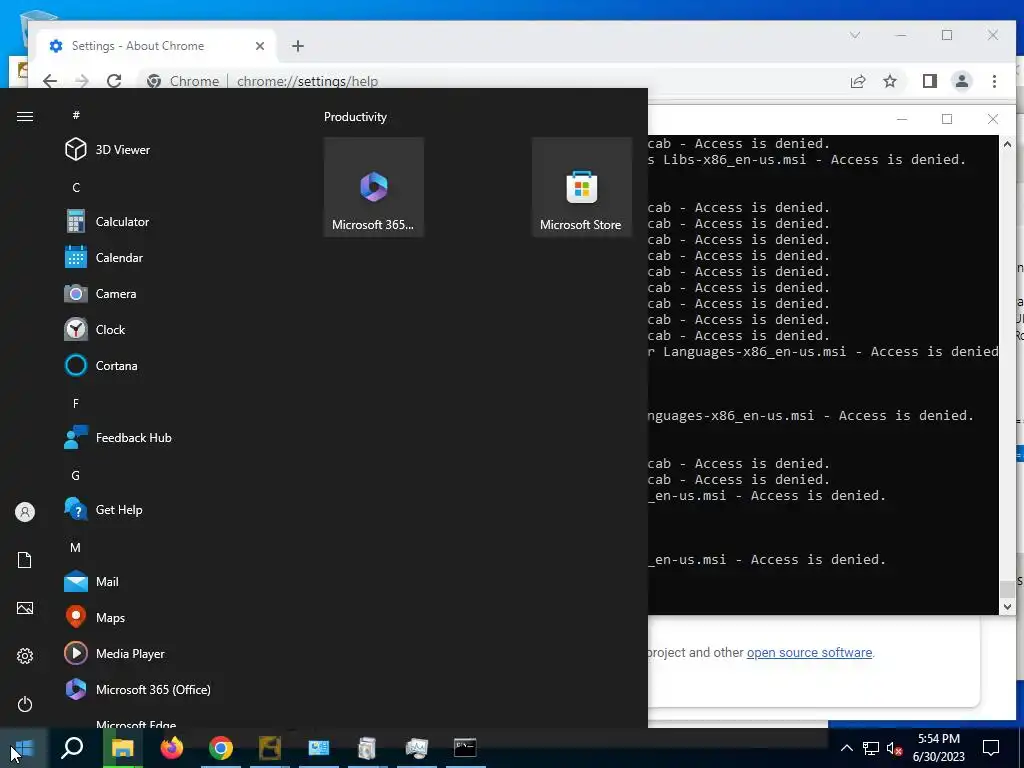Open File Explorer from the taskbar
The height and width of the screenshot is (768, 1024).
tap(122, 748)
